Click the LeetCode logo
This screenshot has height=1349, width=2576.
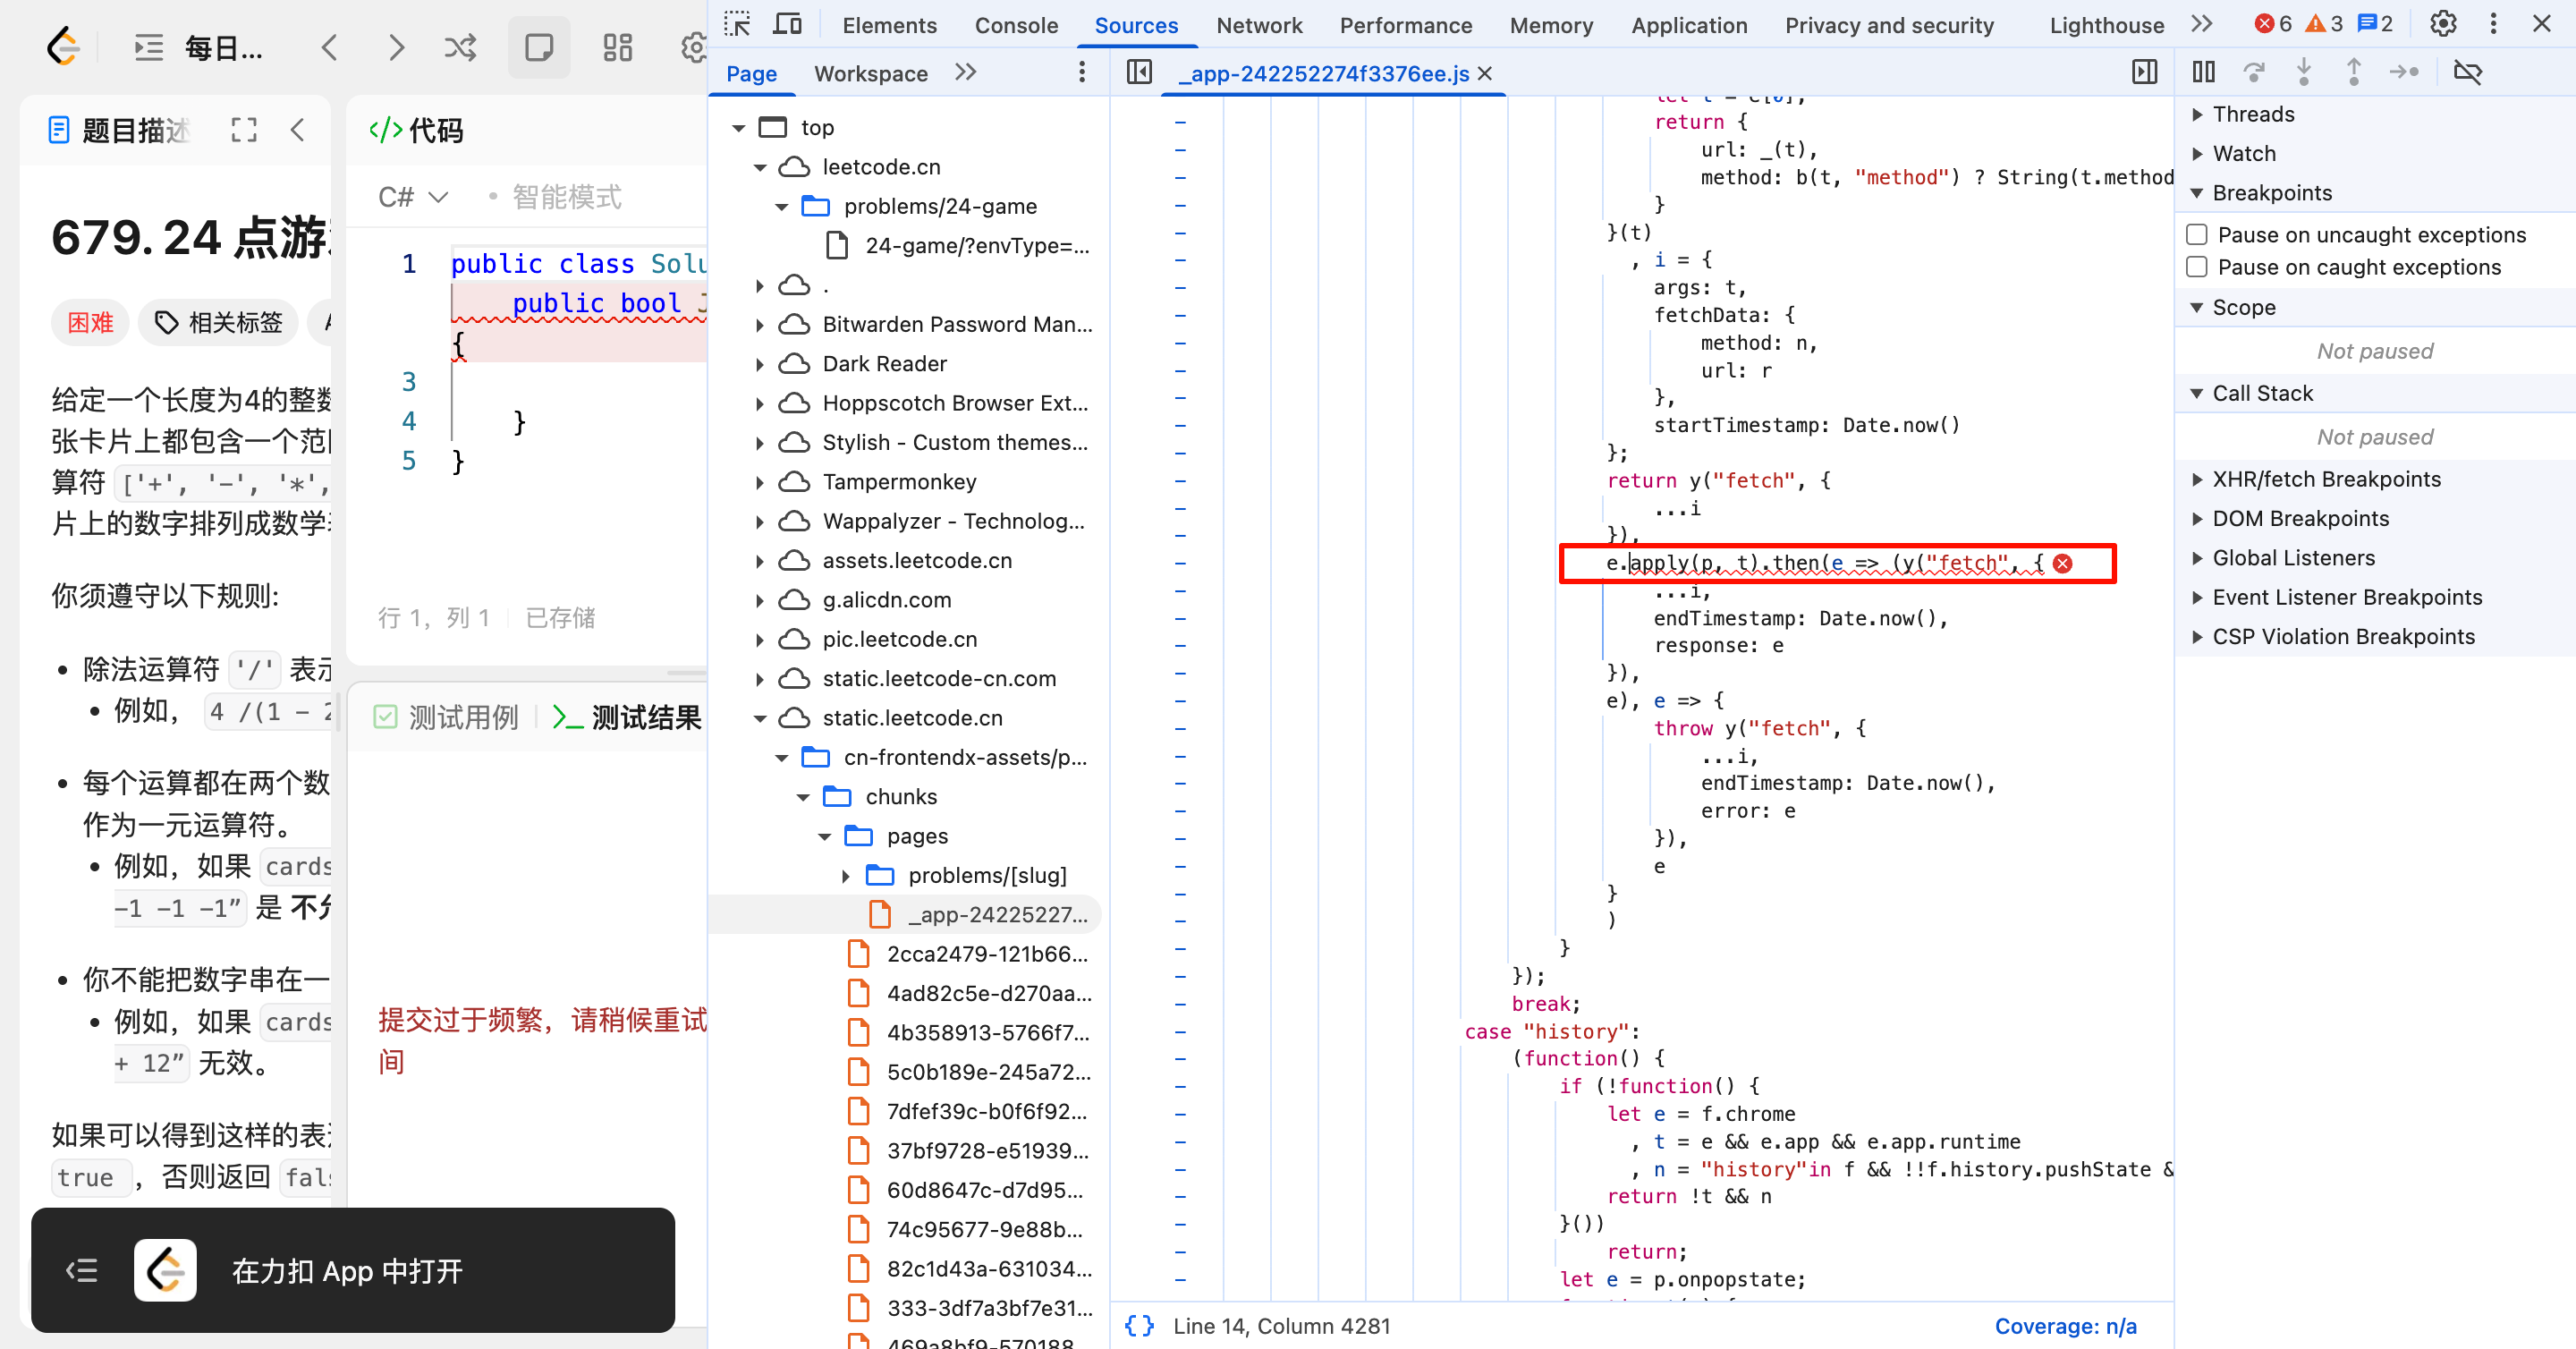pos(63,47)
